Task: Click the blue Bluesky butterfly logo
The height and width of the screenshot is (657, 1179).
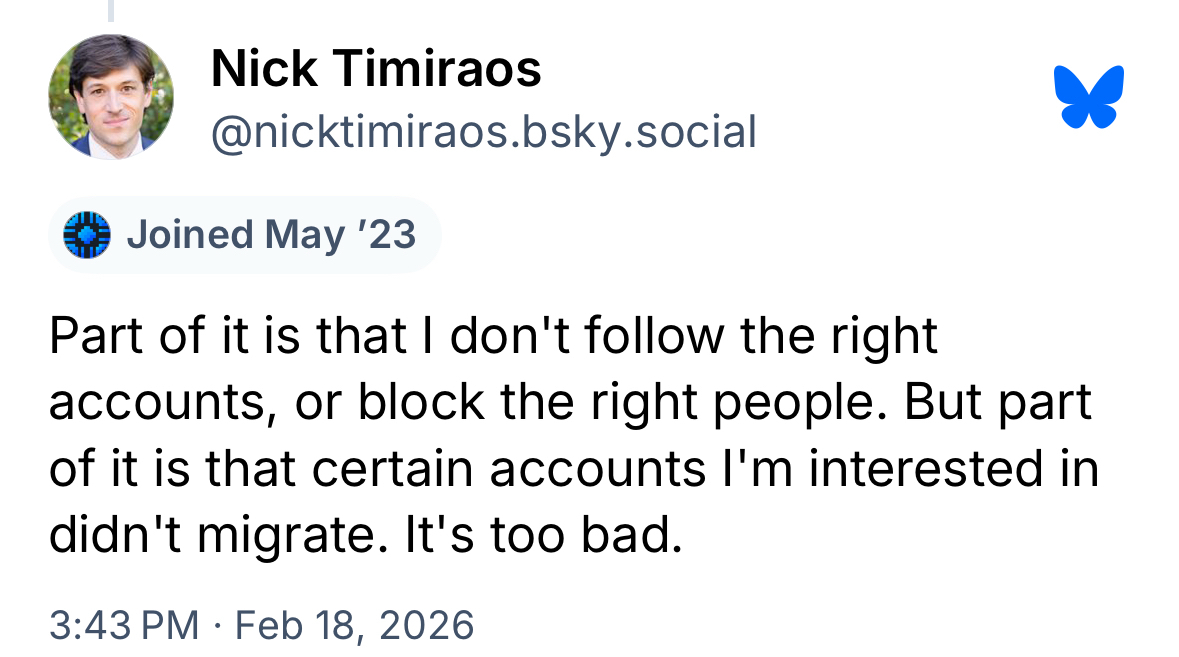Action: (x=1089, y=97)
